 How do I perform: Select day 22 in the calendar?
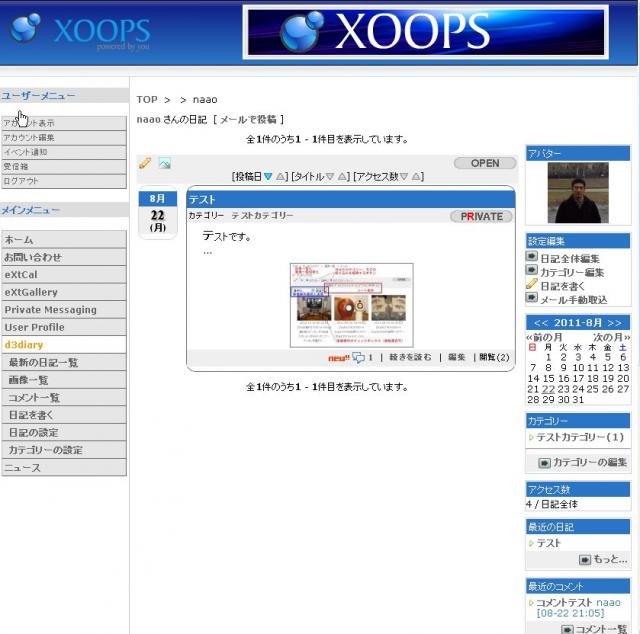tap(548, 389)
